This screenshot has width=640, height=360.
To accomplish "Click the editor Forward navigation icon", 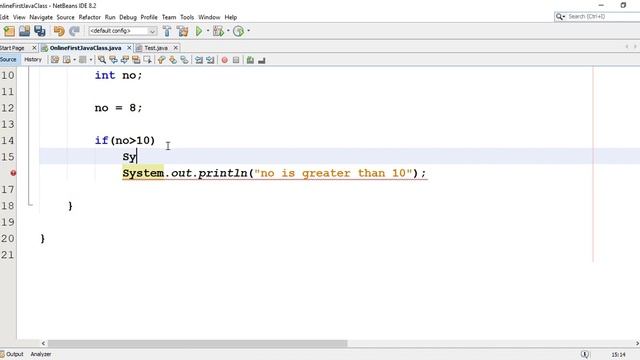I will pos(82,60).
